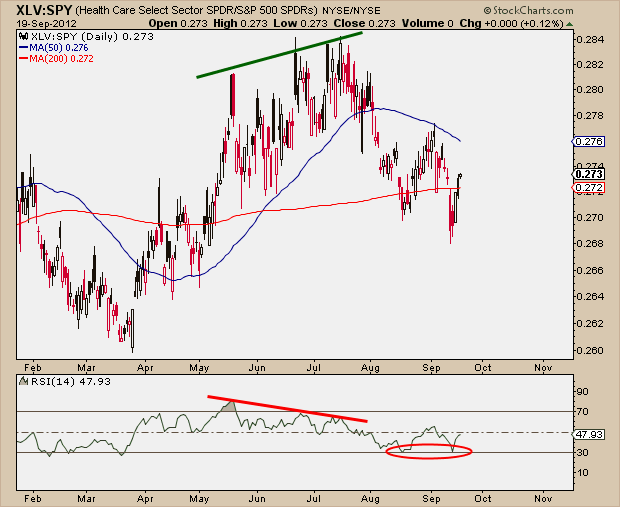Click the 0.268 price axis label

(x=590, y=244)
